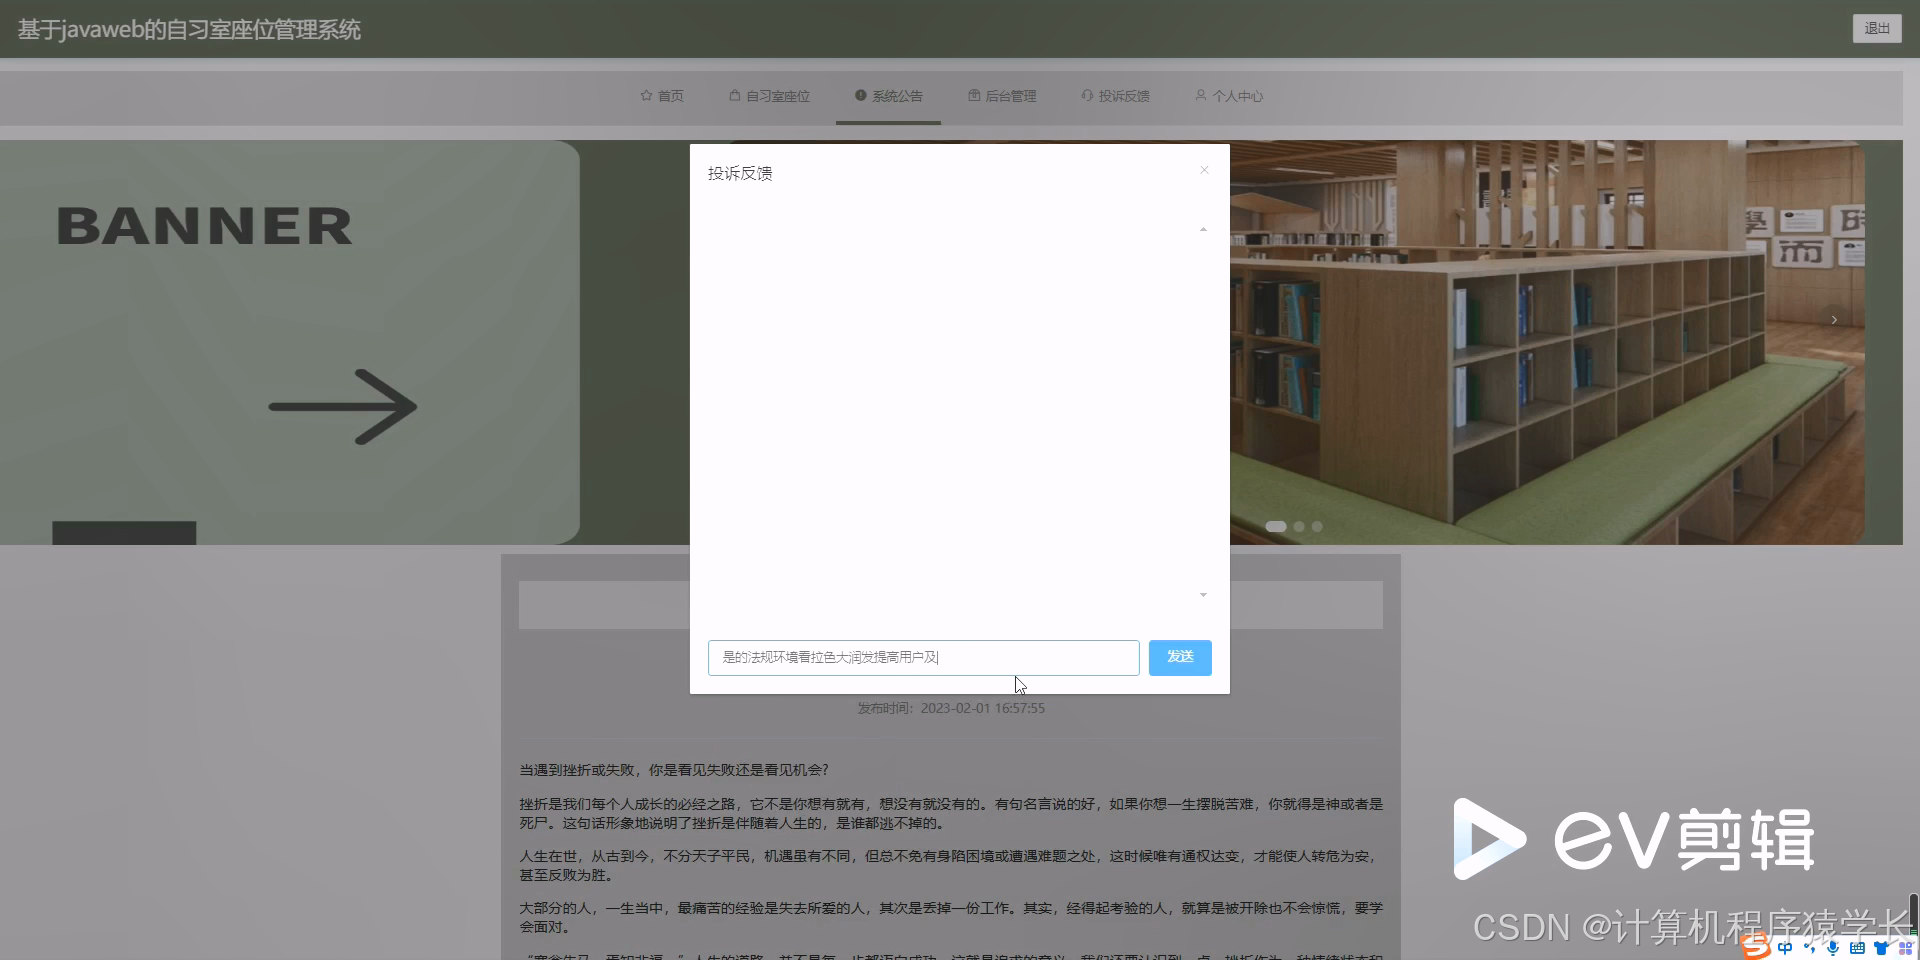Viewport: 1920px width, 960px height.
Task: Click the 系统公告 announcement icon
Action: click(x=859, y=95)
